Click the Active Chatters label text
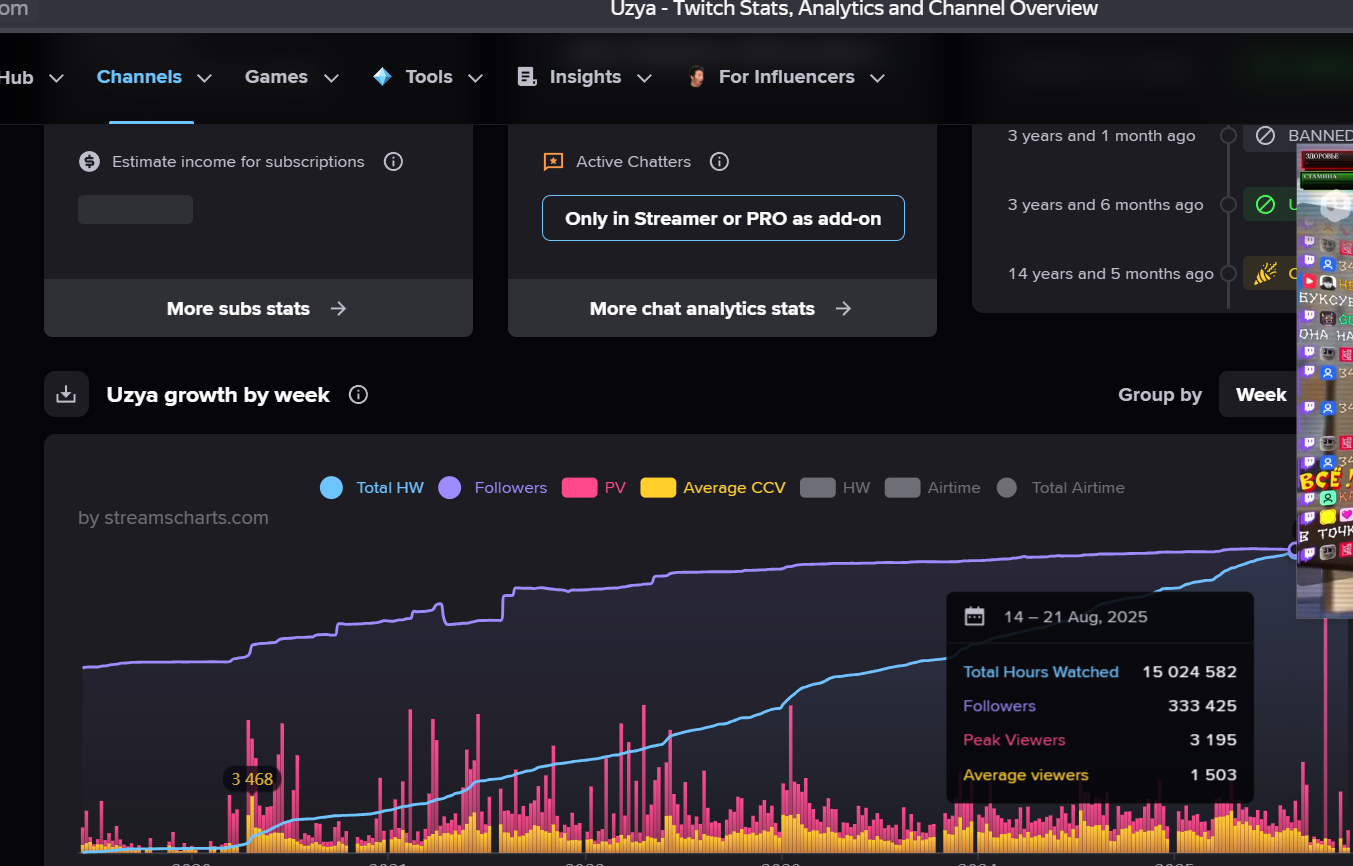Viewport: 1353px width, 866px height. coord(633,162)
